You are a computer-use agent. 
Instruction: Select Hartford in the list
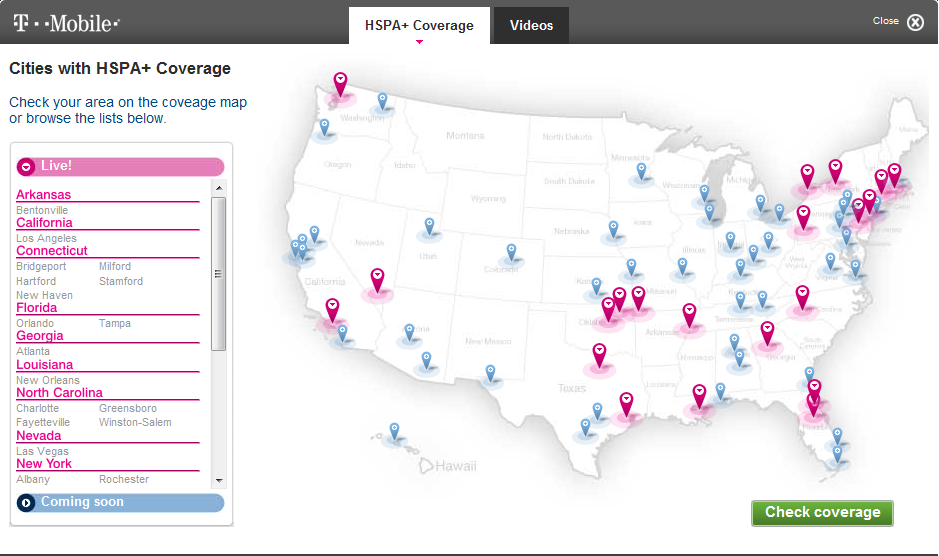tap(36, 282)
